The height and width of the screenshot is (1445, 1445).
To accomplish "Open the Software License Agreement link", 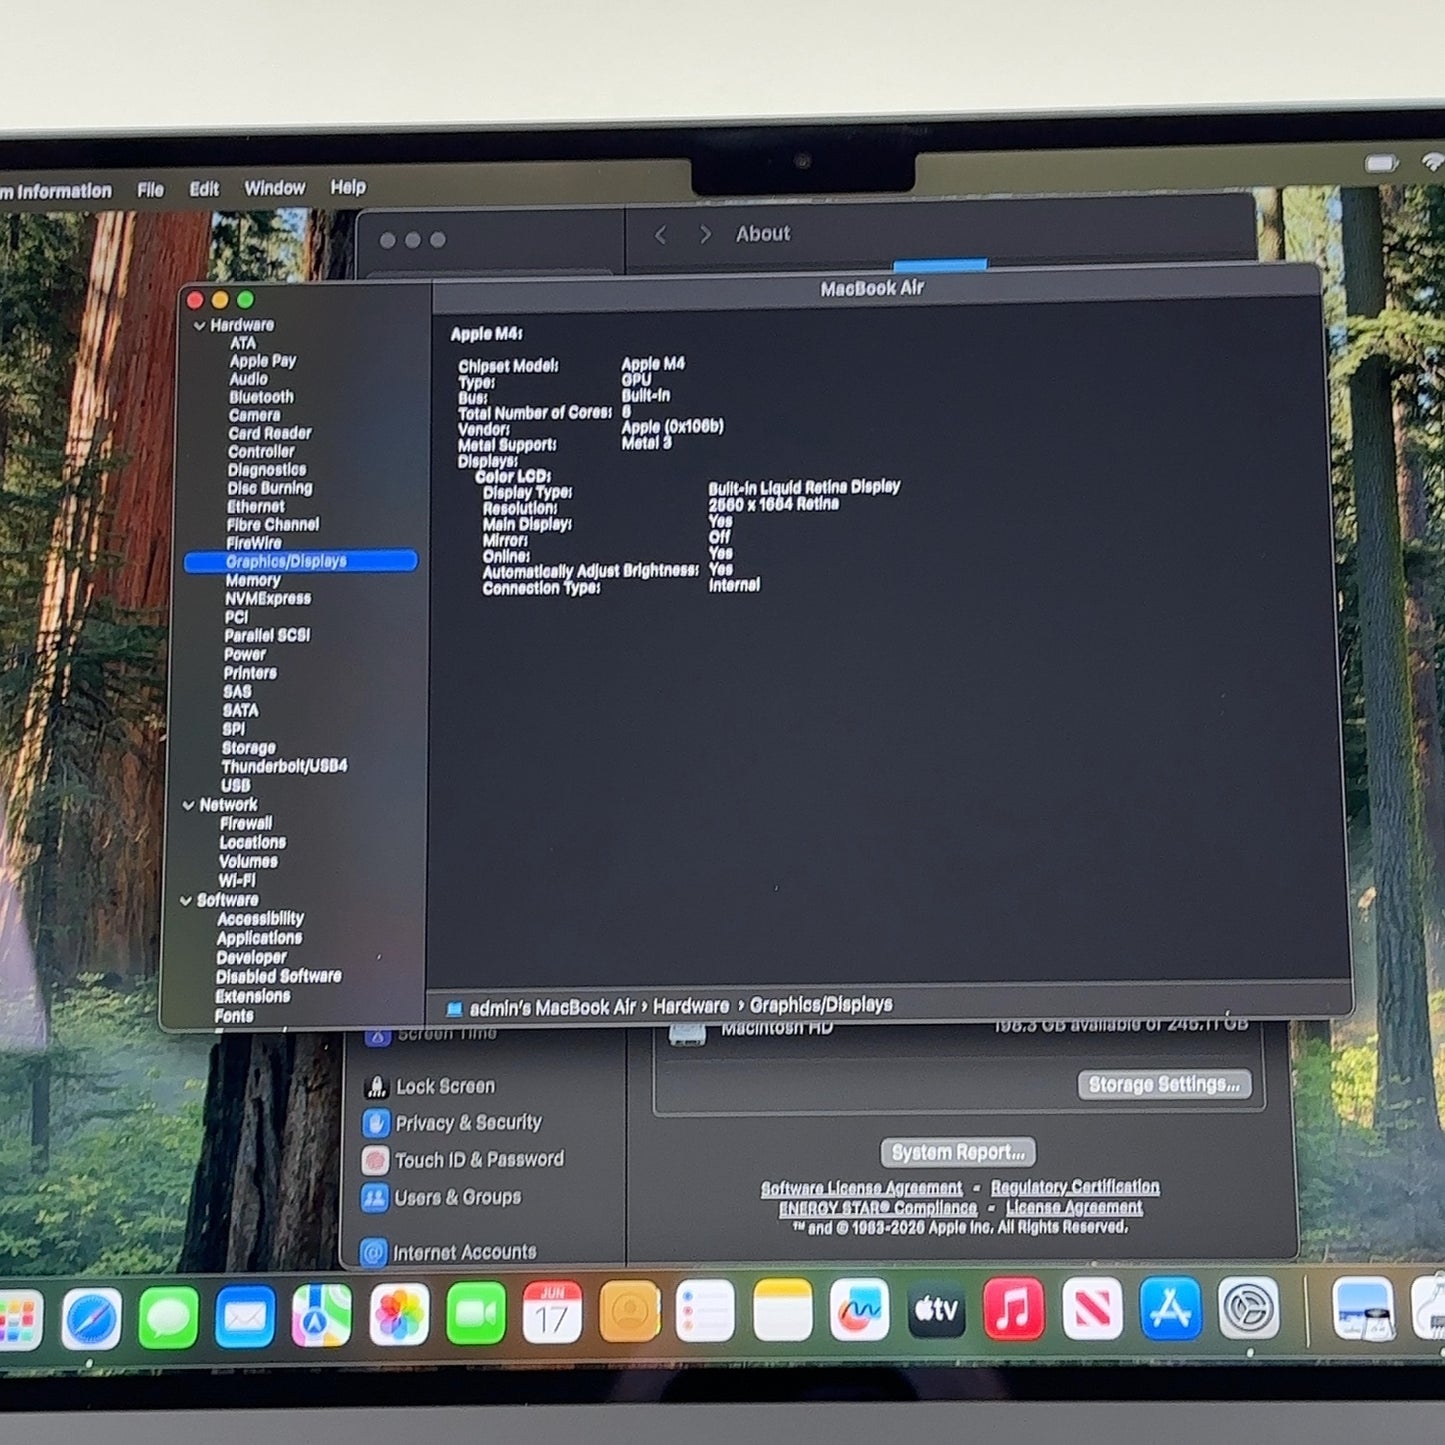I will [x=861, y=1189].
